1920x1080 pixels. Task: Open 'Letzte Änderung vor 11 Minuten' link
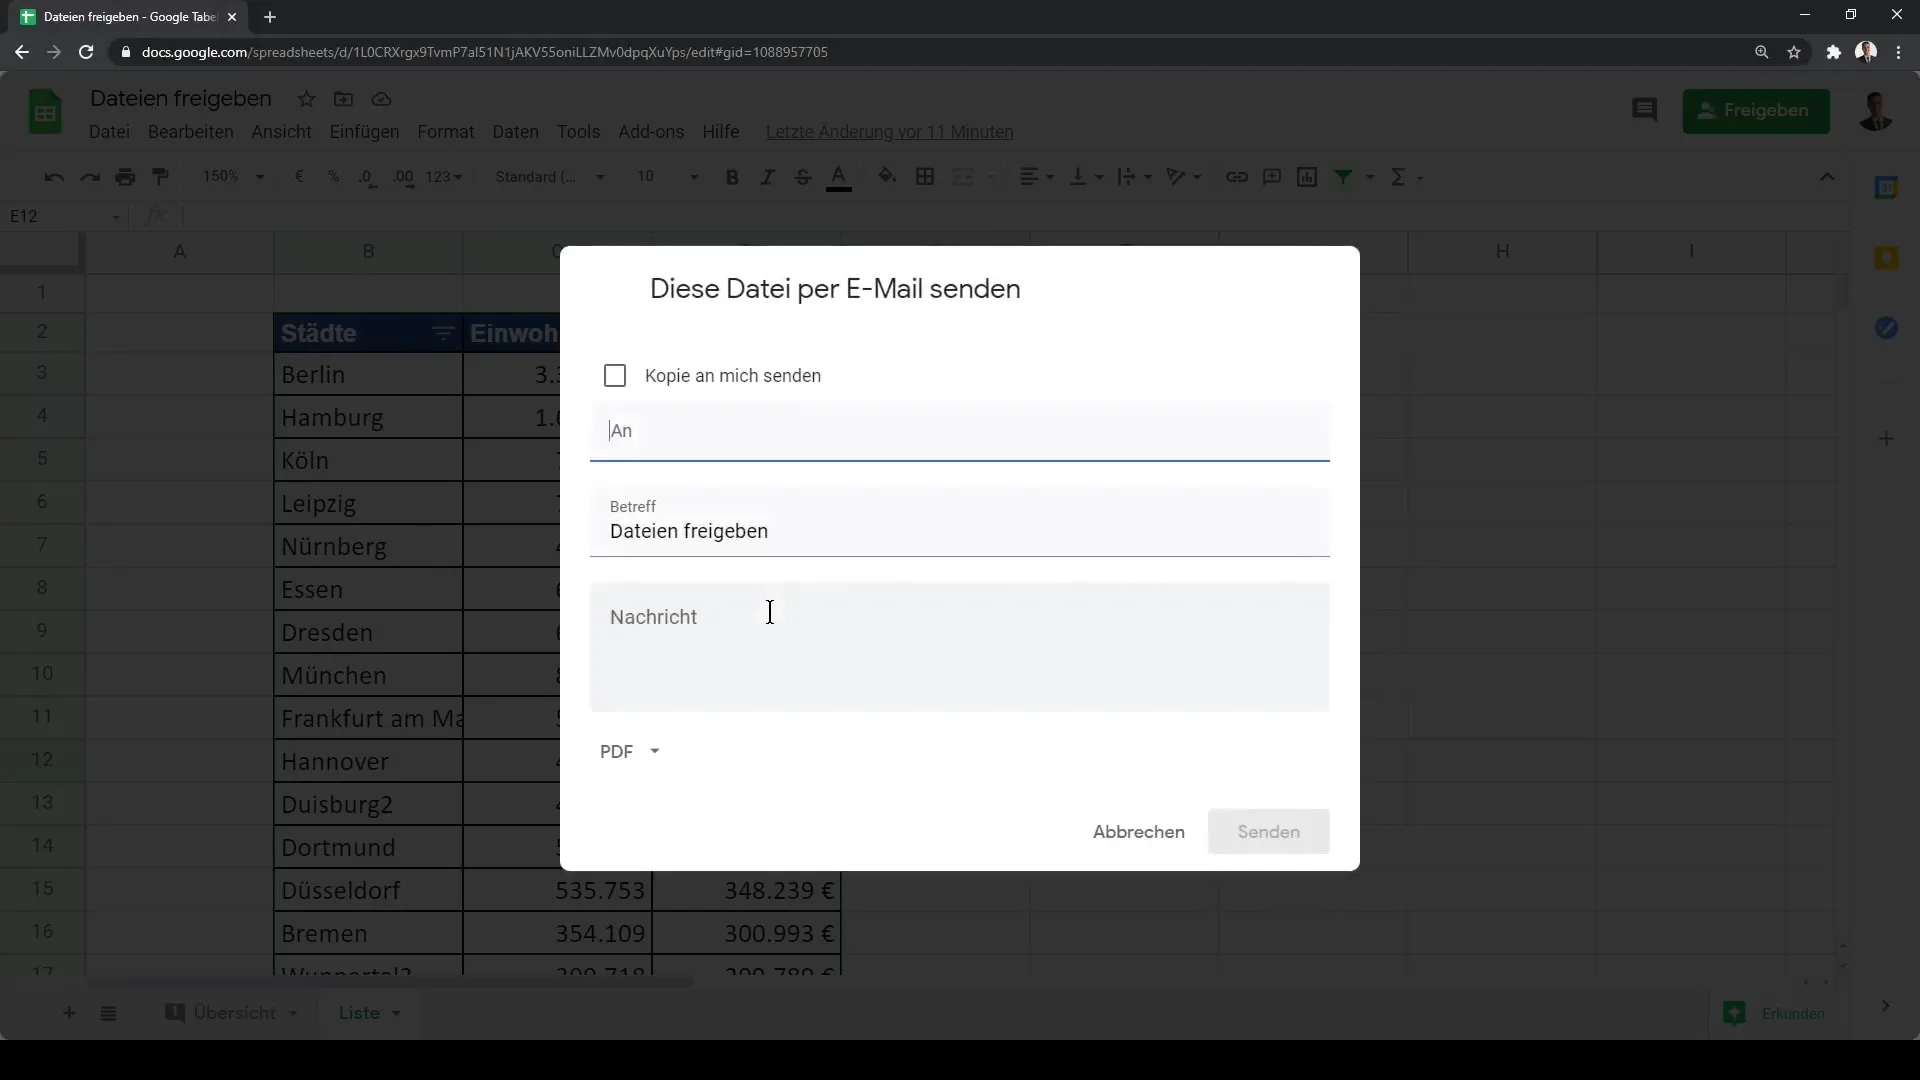(x=889, y=132)
